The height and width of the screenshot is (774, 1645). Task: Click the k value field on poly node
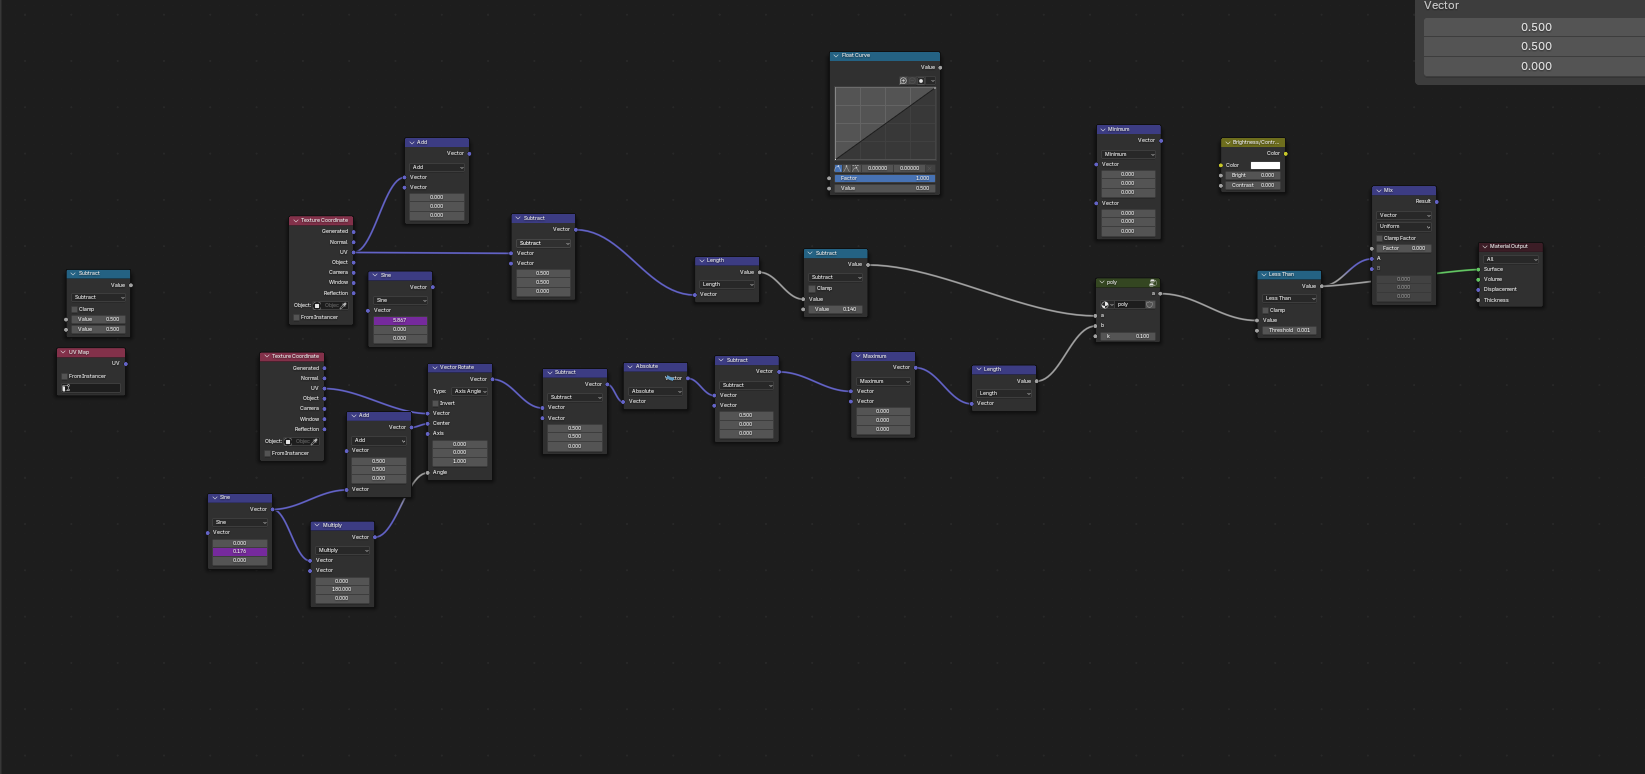(x=1128, y=336)
